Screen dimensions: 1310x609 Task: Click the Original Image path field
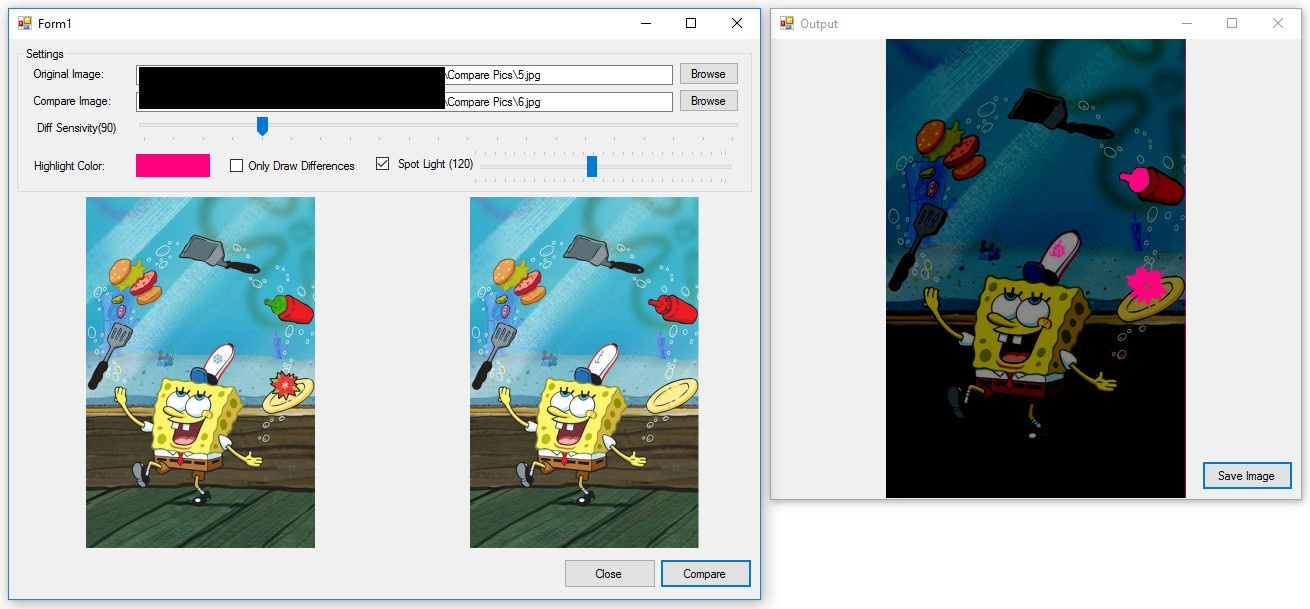tap(404, 75)
